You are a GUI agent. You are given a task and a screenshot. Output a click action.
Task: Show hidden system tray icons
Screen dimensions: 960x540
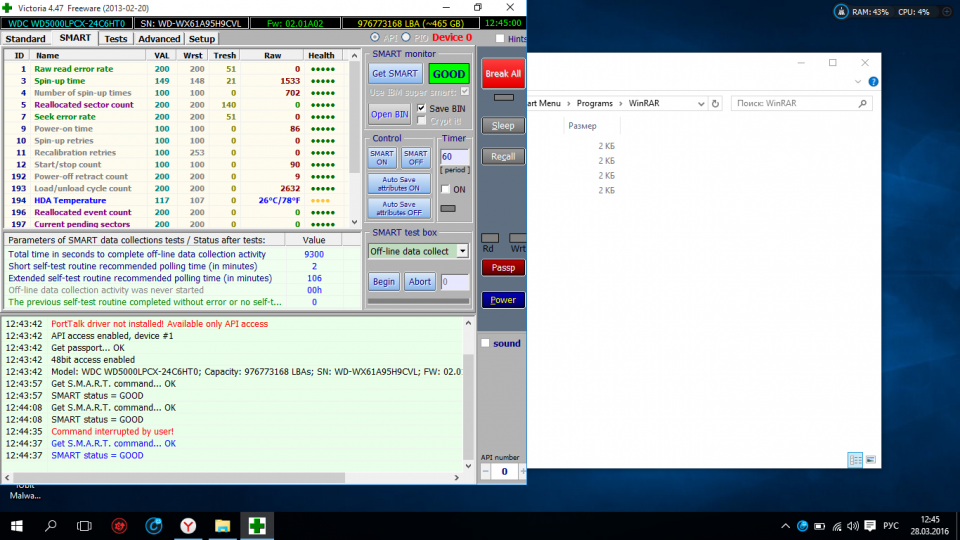click(x=784, y=525)
